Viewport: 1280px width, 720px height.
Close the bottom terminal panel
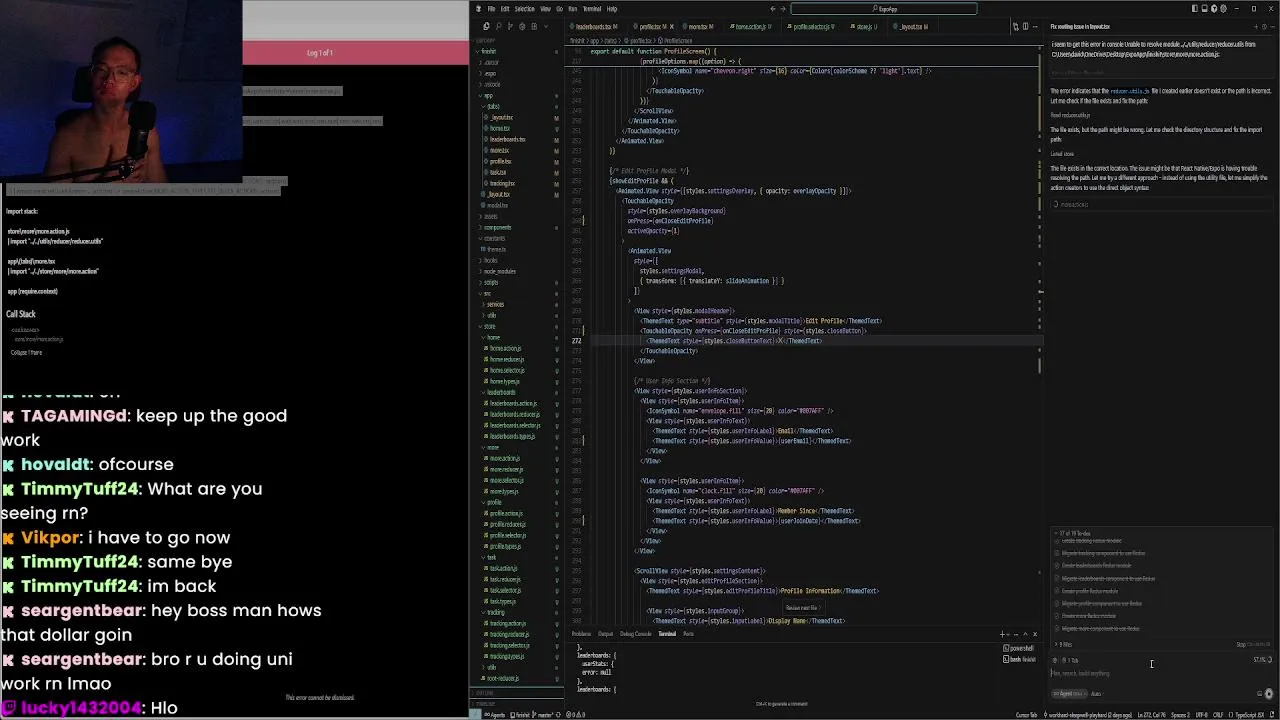tap(1035, 634)
